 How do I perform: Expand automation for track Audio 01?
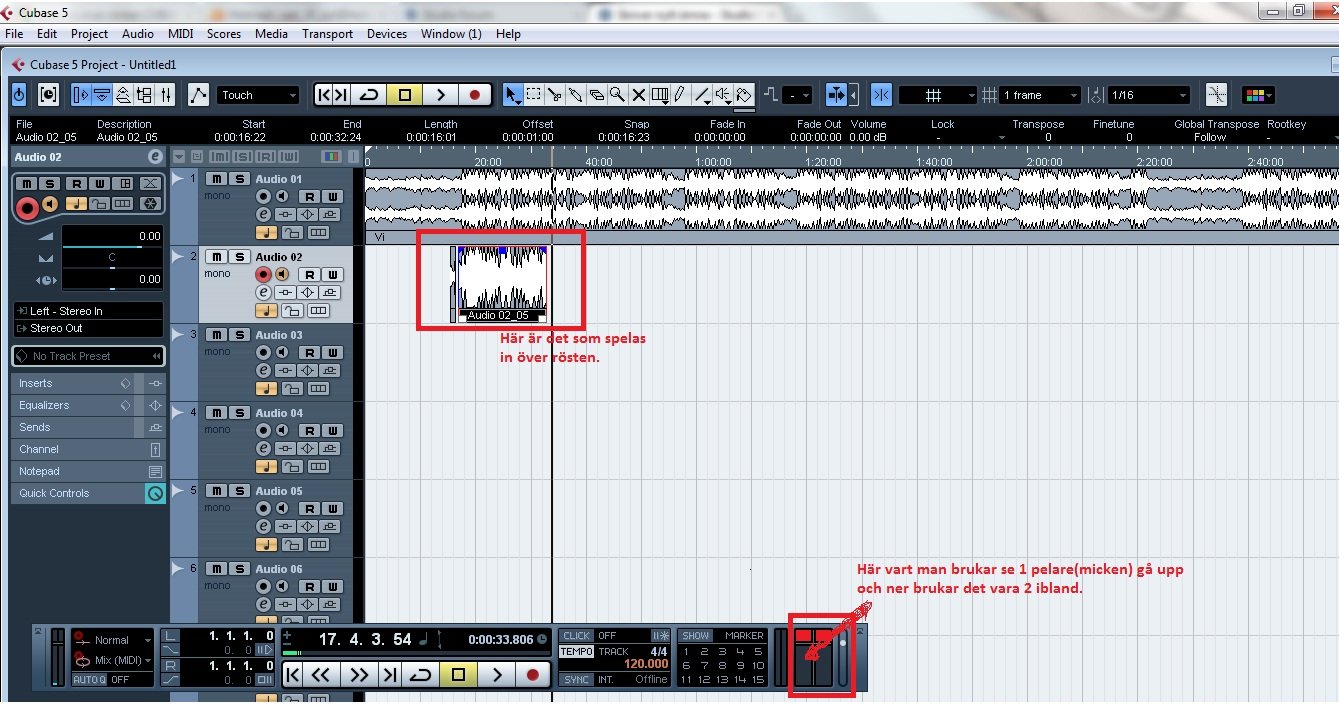pyautogui.click(x=178, y=178)
